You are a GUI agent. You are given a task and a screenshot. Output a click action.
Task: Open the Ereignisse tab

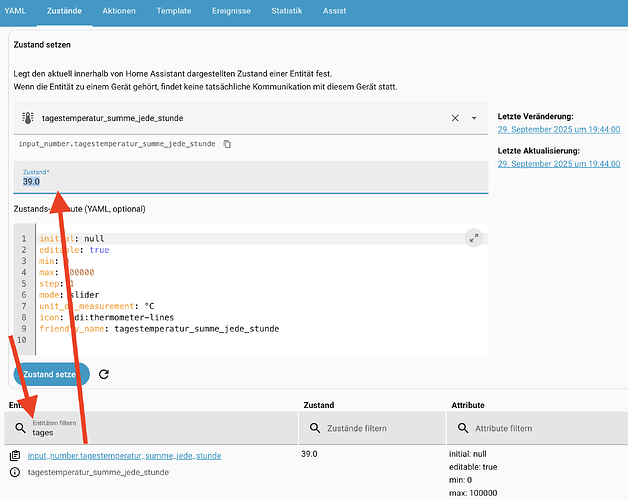point(231,11)
